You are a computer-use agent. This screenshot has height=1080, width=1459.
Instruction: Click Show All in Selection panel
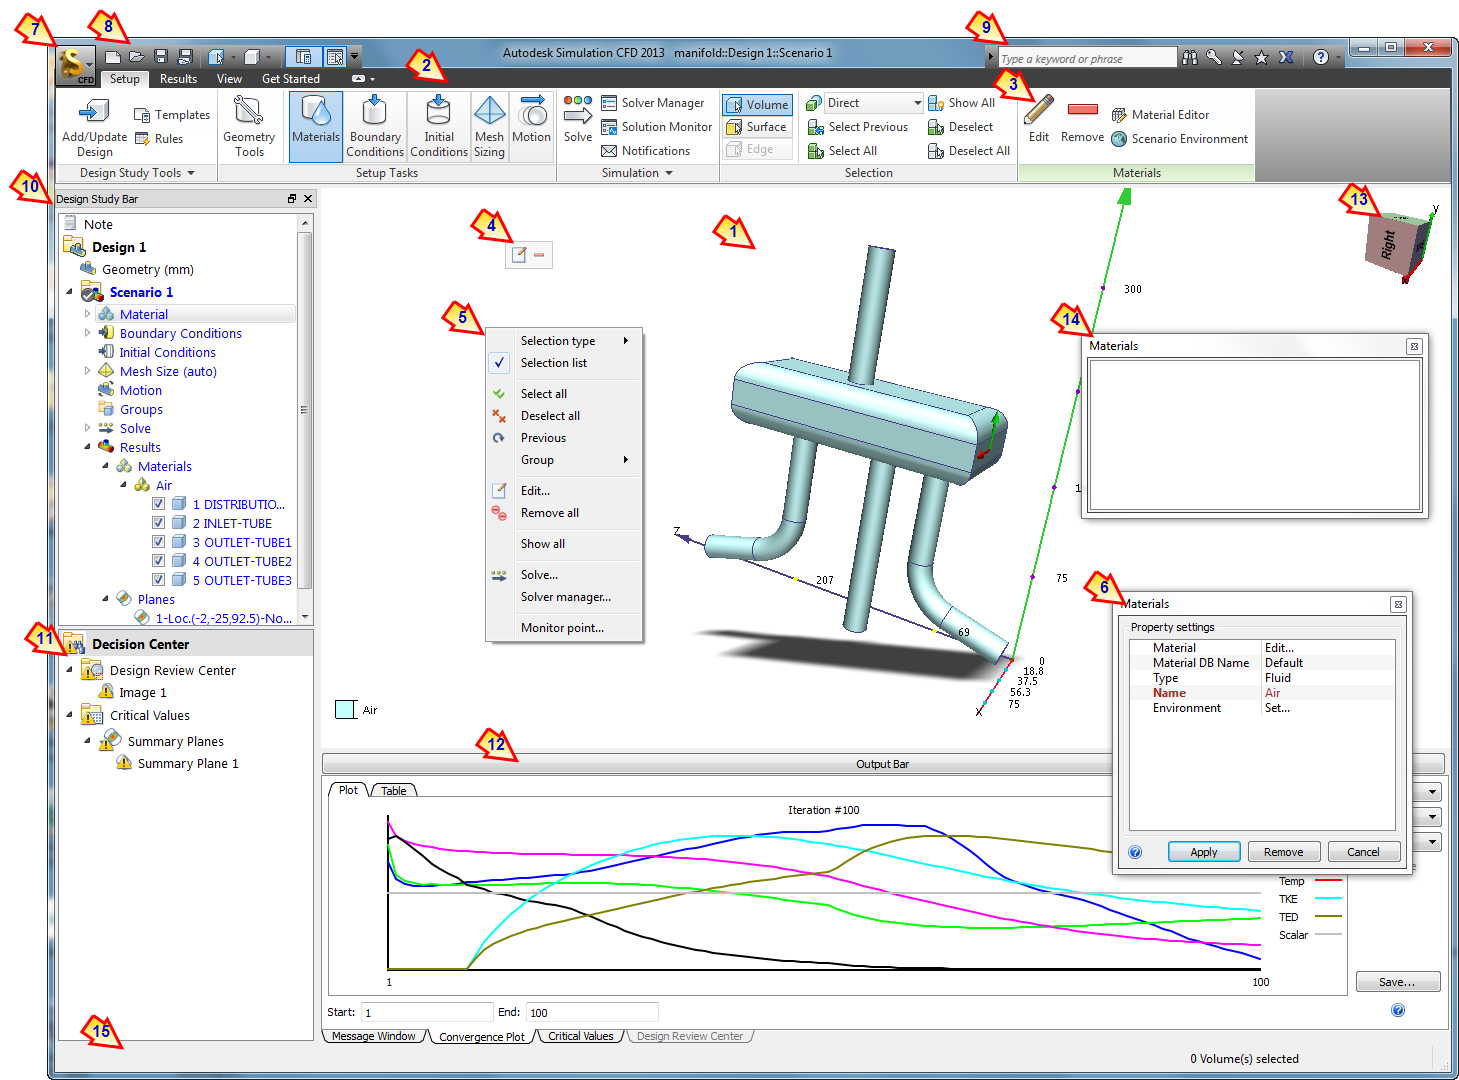click(961, 103)
